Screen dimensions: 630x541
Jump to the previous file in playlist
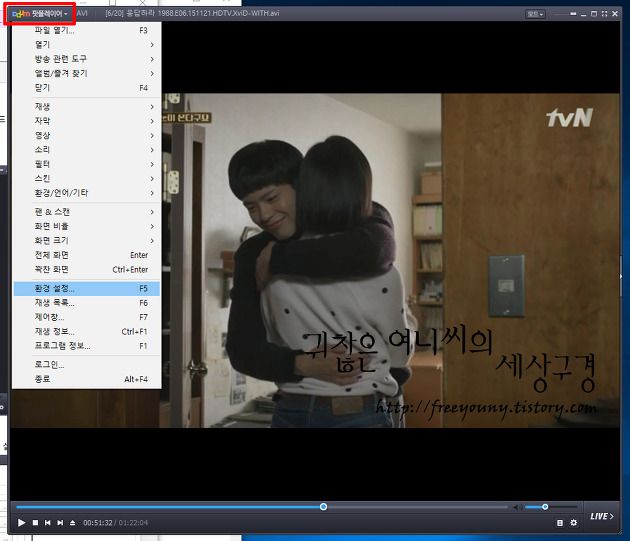pyautogui.click(x=48, y=523)
